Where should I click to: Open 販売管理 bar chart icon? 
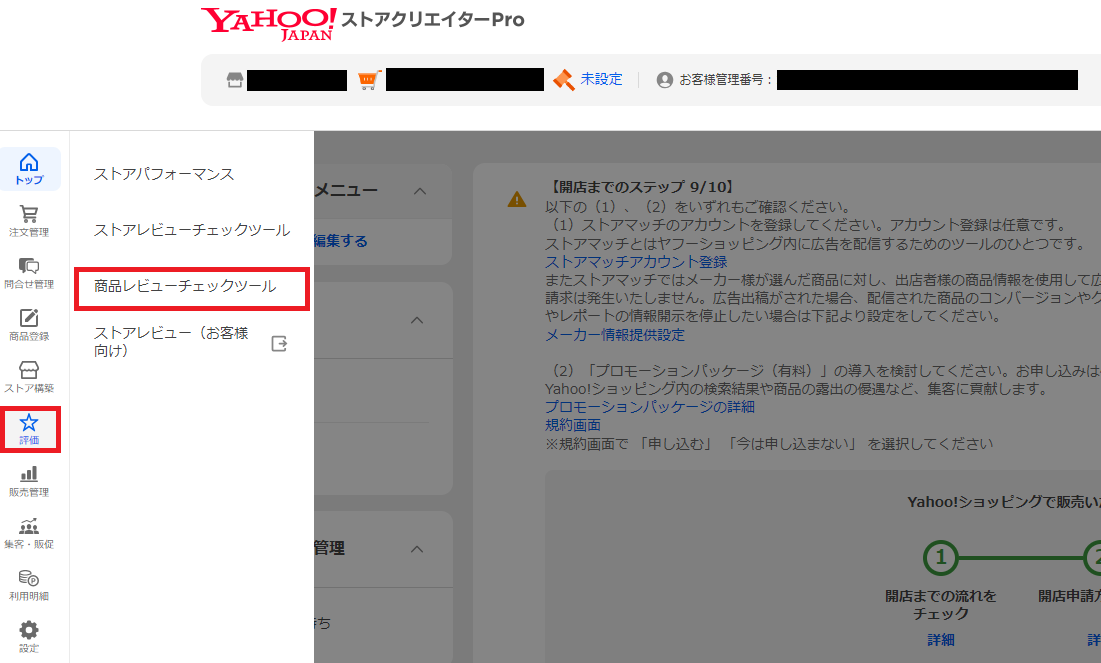(x=29, y=480)
